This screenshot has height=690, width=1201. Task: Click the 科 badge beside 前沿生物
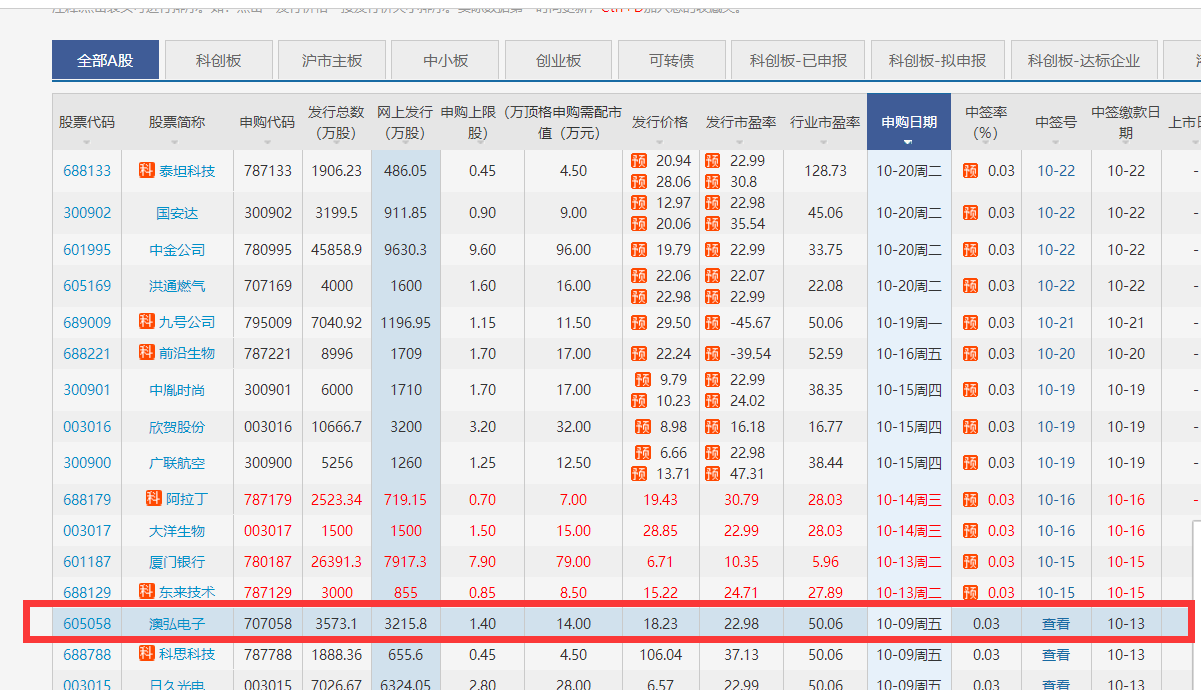[146, 353]
